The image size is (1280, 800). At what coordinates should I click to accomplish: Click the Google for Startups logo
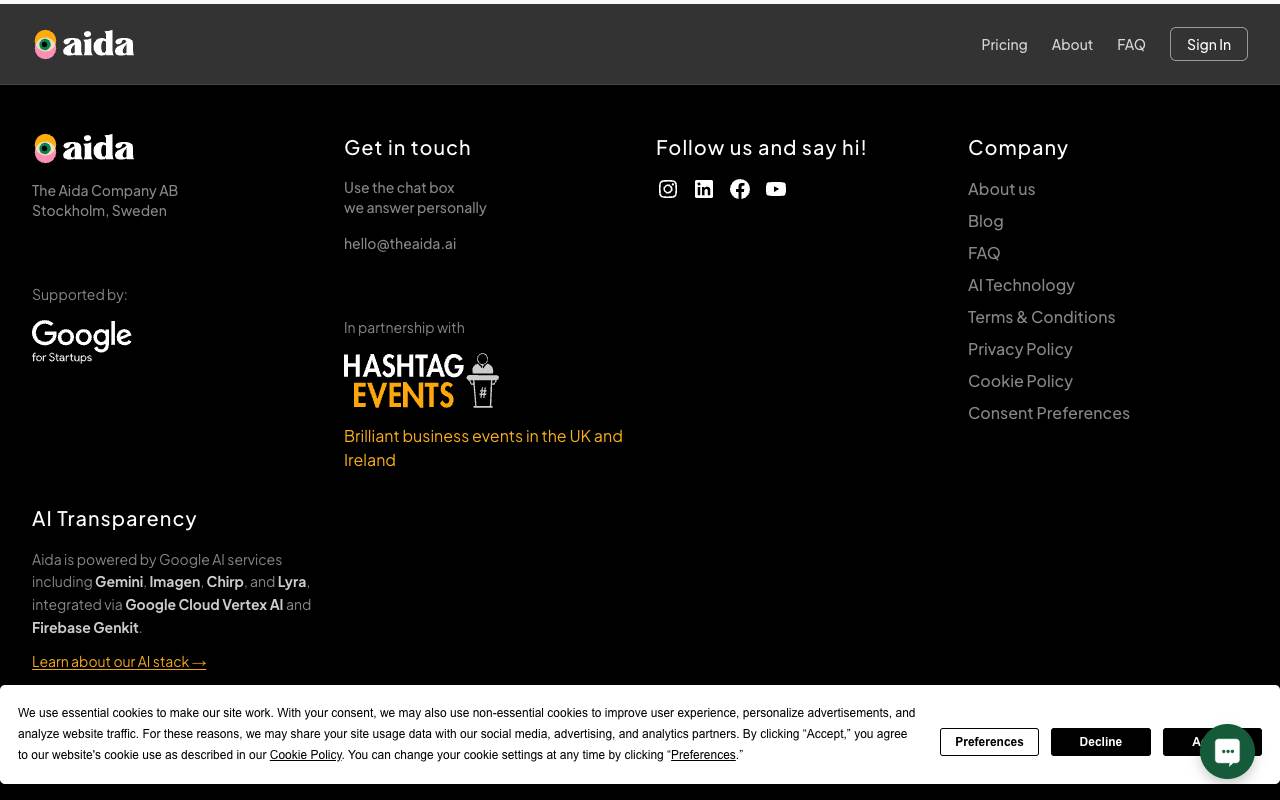coord(82,341)
